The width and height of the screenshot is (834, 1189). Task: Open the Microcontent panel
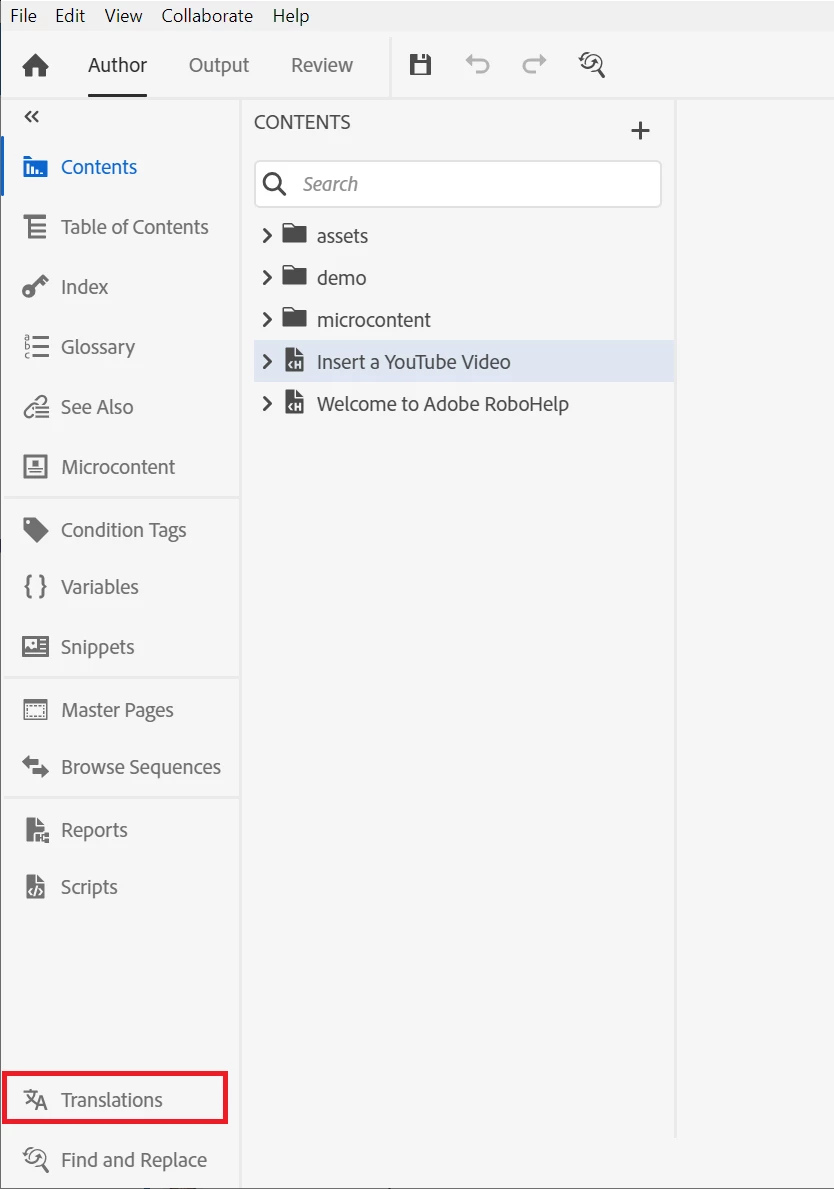pyautogui.click(x=121, y=466)
